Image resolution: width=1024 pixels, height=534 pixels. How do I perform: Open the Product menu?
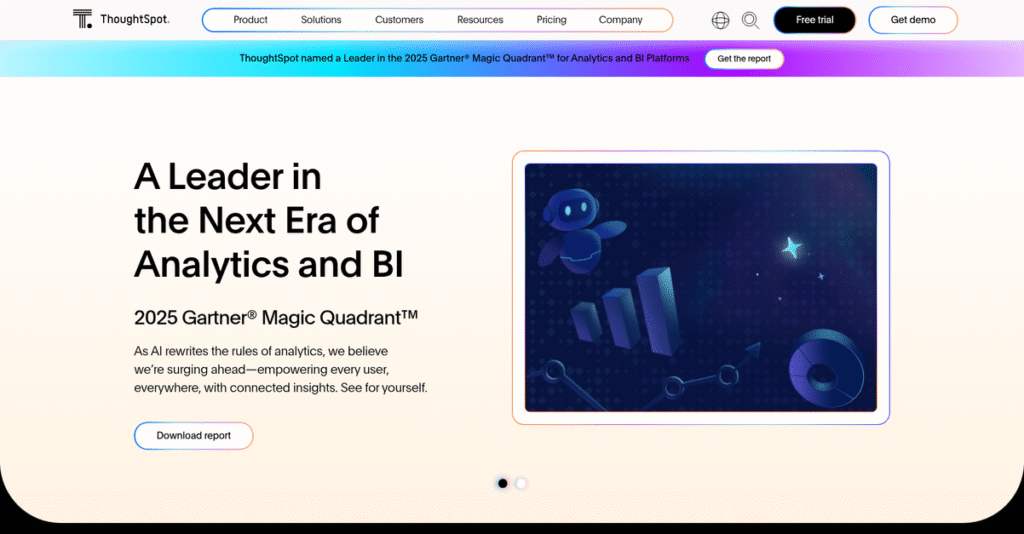click(250, 20)
